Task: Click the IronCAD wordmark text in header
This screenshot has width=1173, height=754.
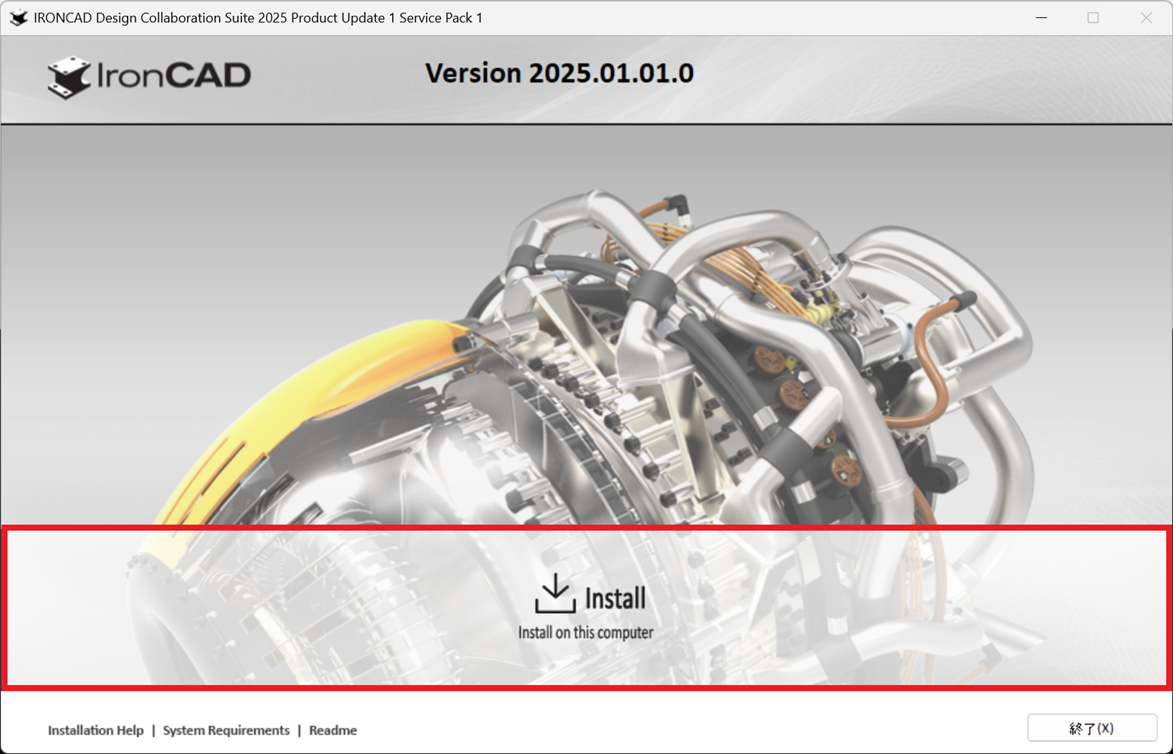Action: coord(174,75)
